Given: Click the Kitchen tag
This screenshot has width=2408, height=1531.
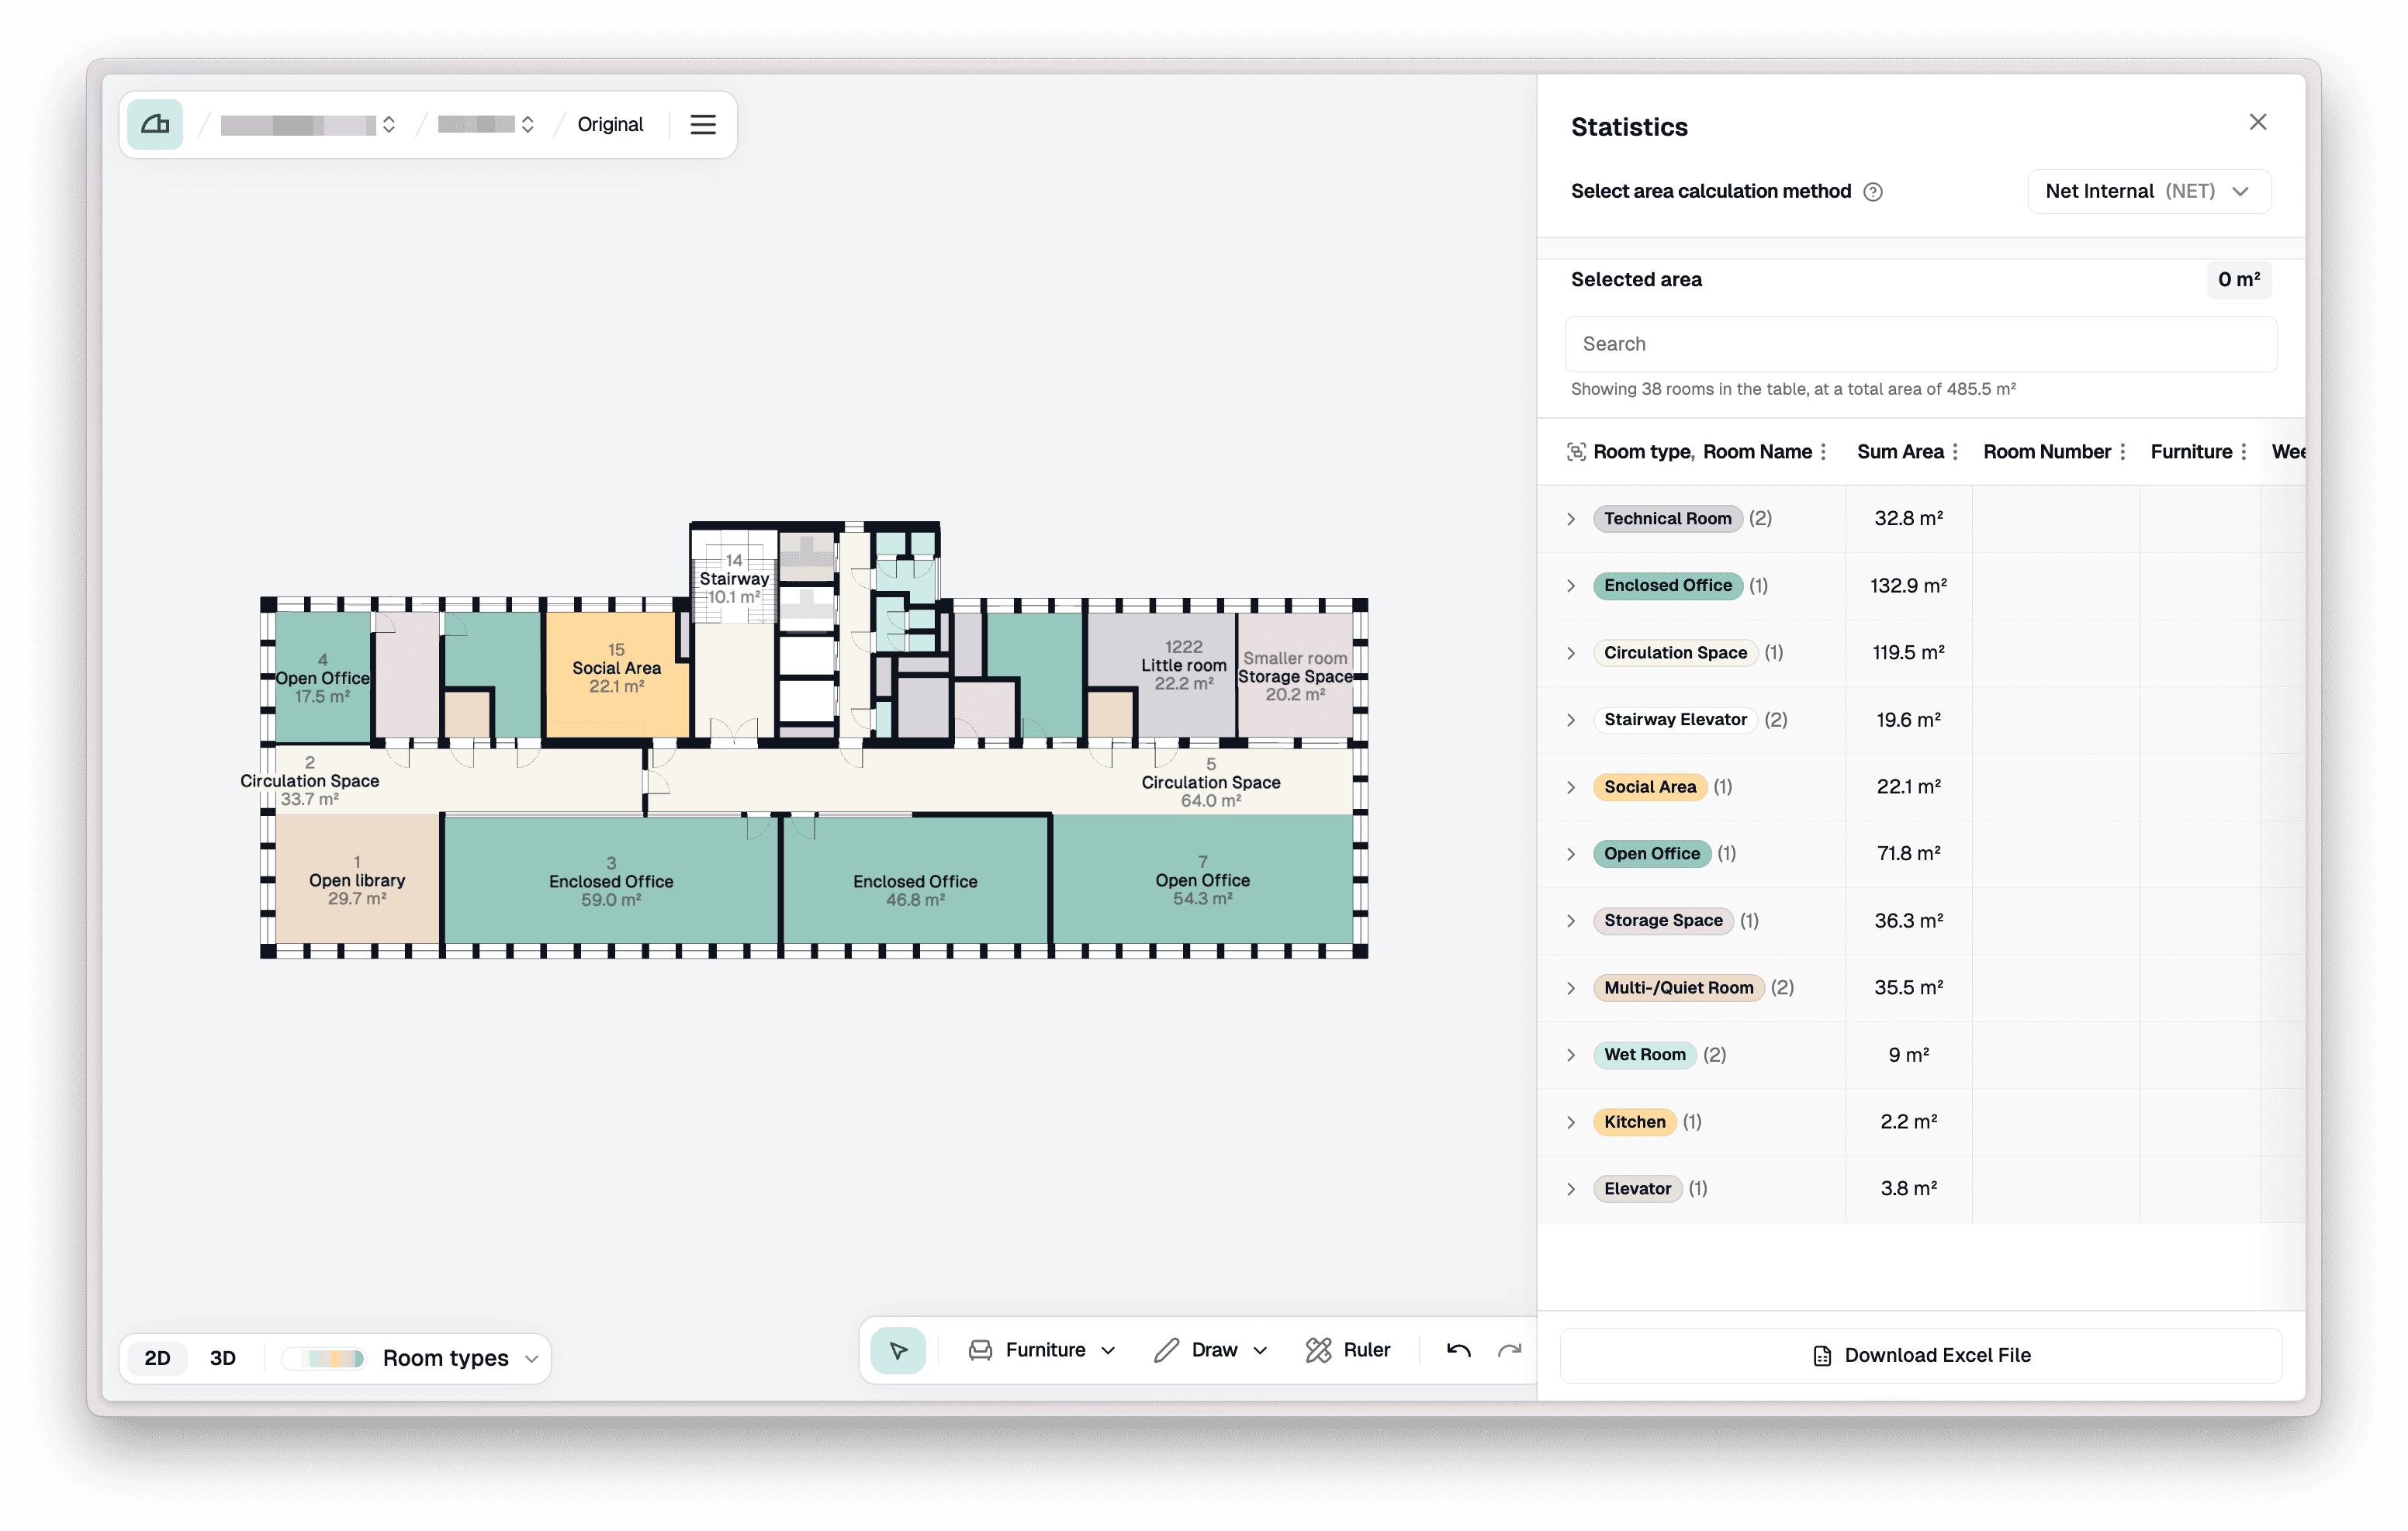Looking at the screenshot, I should click(x=1634, y=1122).
